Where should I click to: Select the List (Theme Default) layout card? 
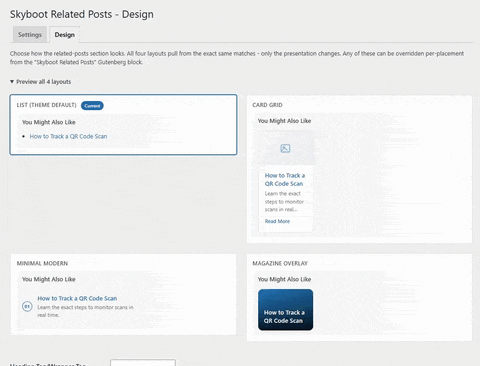point(123,125)
